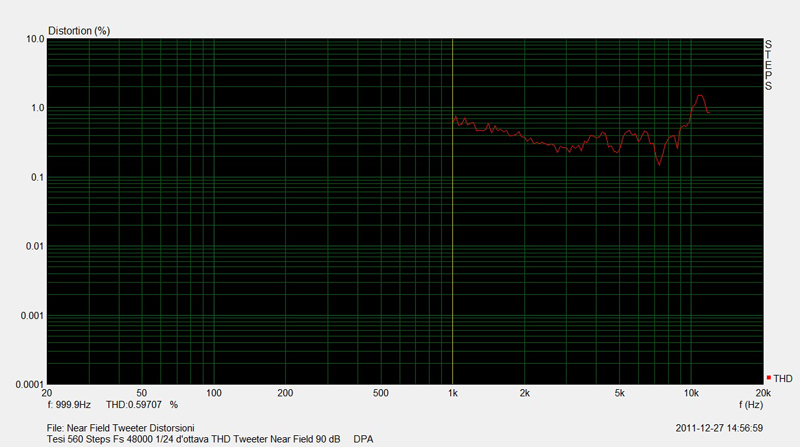The width and height of the screenshot is (800, 447).
Task: Click the 1.0 y-axis tick label
Action: tap(38, 108)
